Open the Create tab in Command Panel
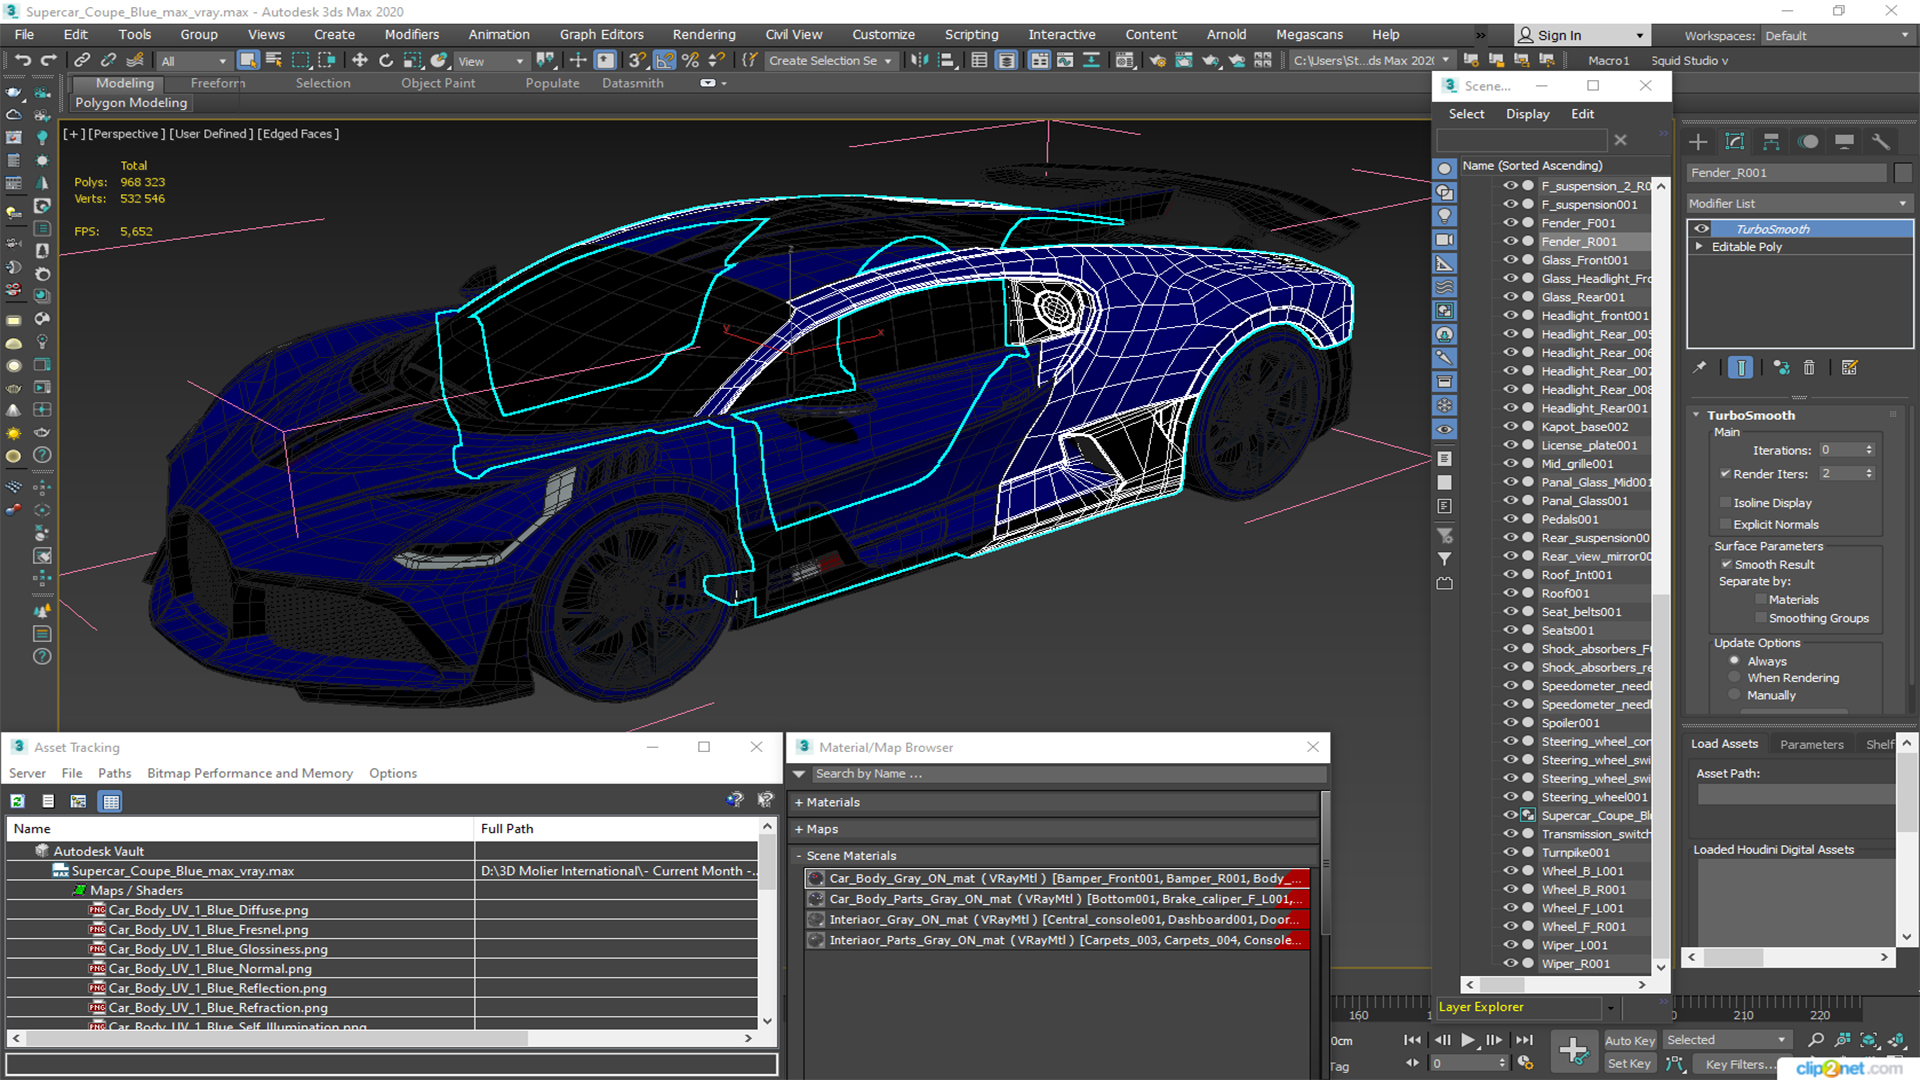Image resolution: width=1920 pixels, height=1080 pixels. point(1698,141)
